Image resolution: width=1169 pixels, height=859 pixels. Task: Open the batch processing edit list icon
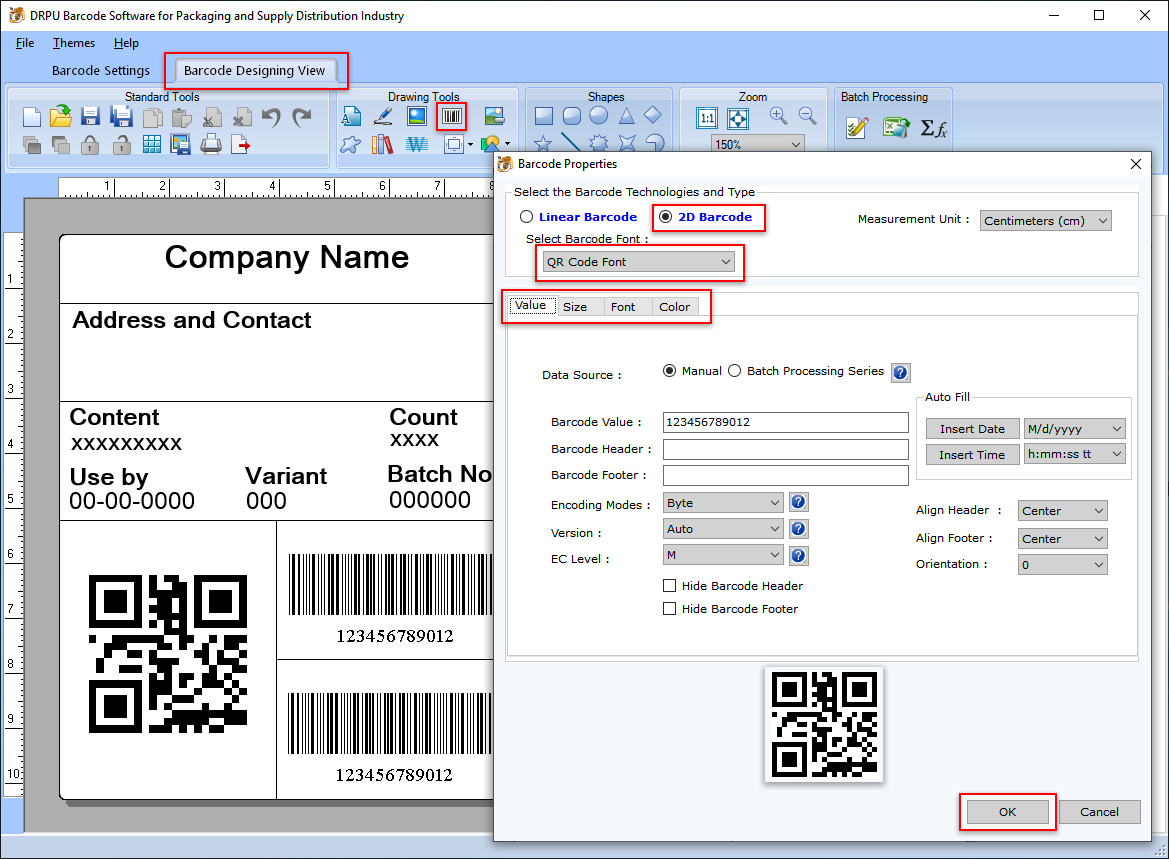[857, 128]
